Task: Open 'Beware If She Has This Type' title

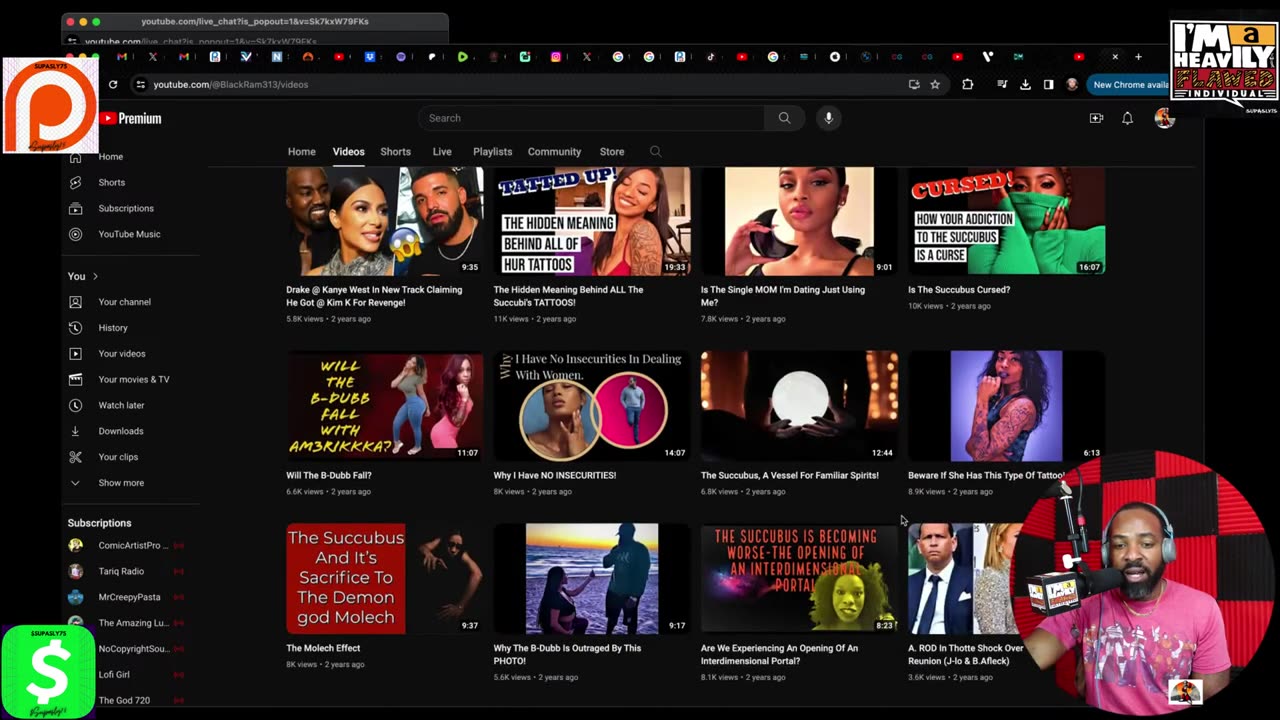Action: (986, 475)
